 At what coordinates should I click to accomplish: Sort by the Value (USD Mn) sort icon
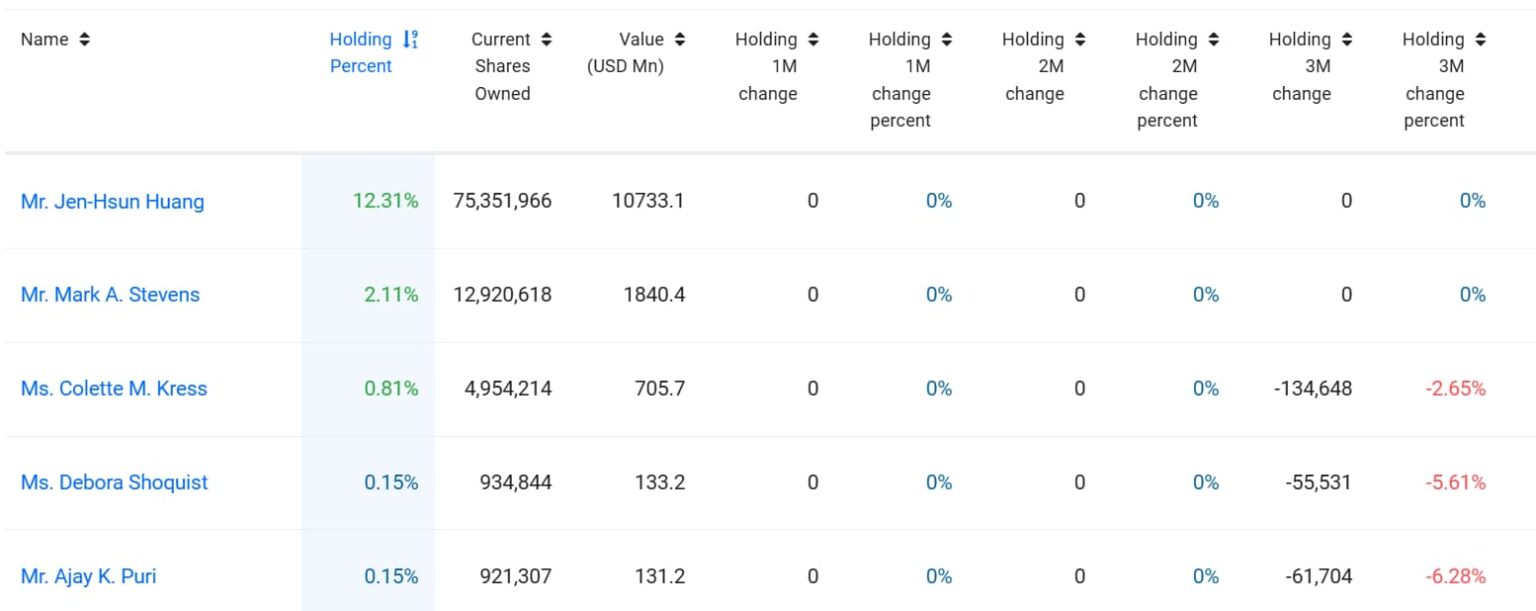tap(679, 39)
